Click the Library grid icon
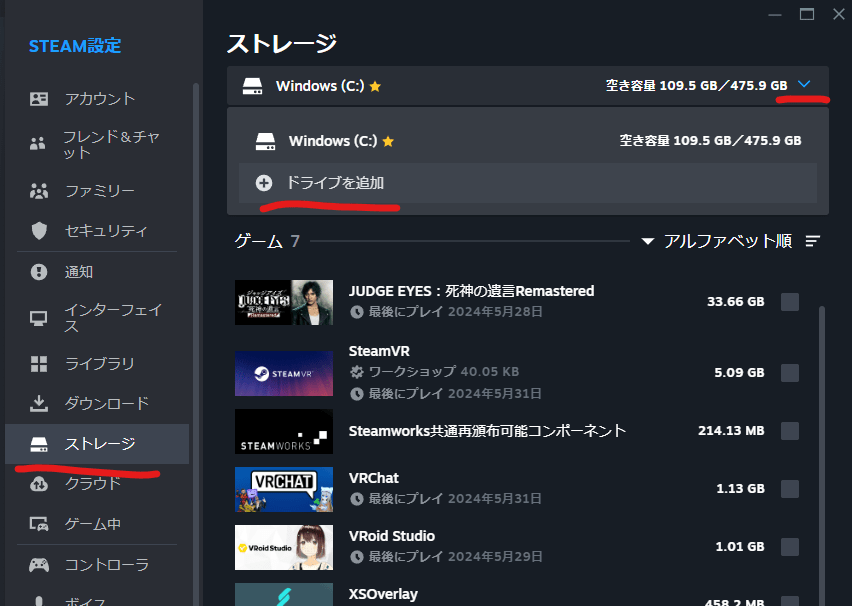This screenshot has width=852, height=606. click(x=39, y=364)
